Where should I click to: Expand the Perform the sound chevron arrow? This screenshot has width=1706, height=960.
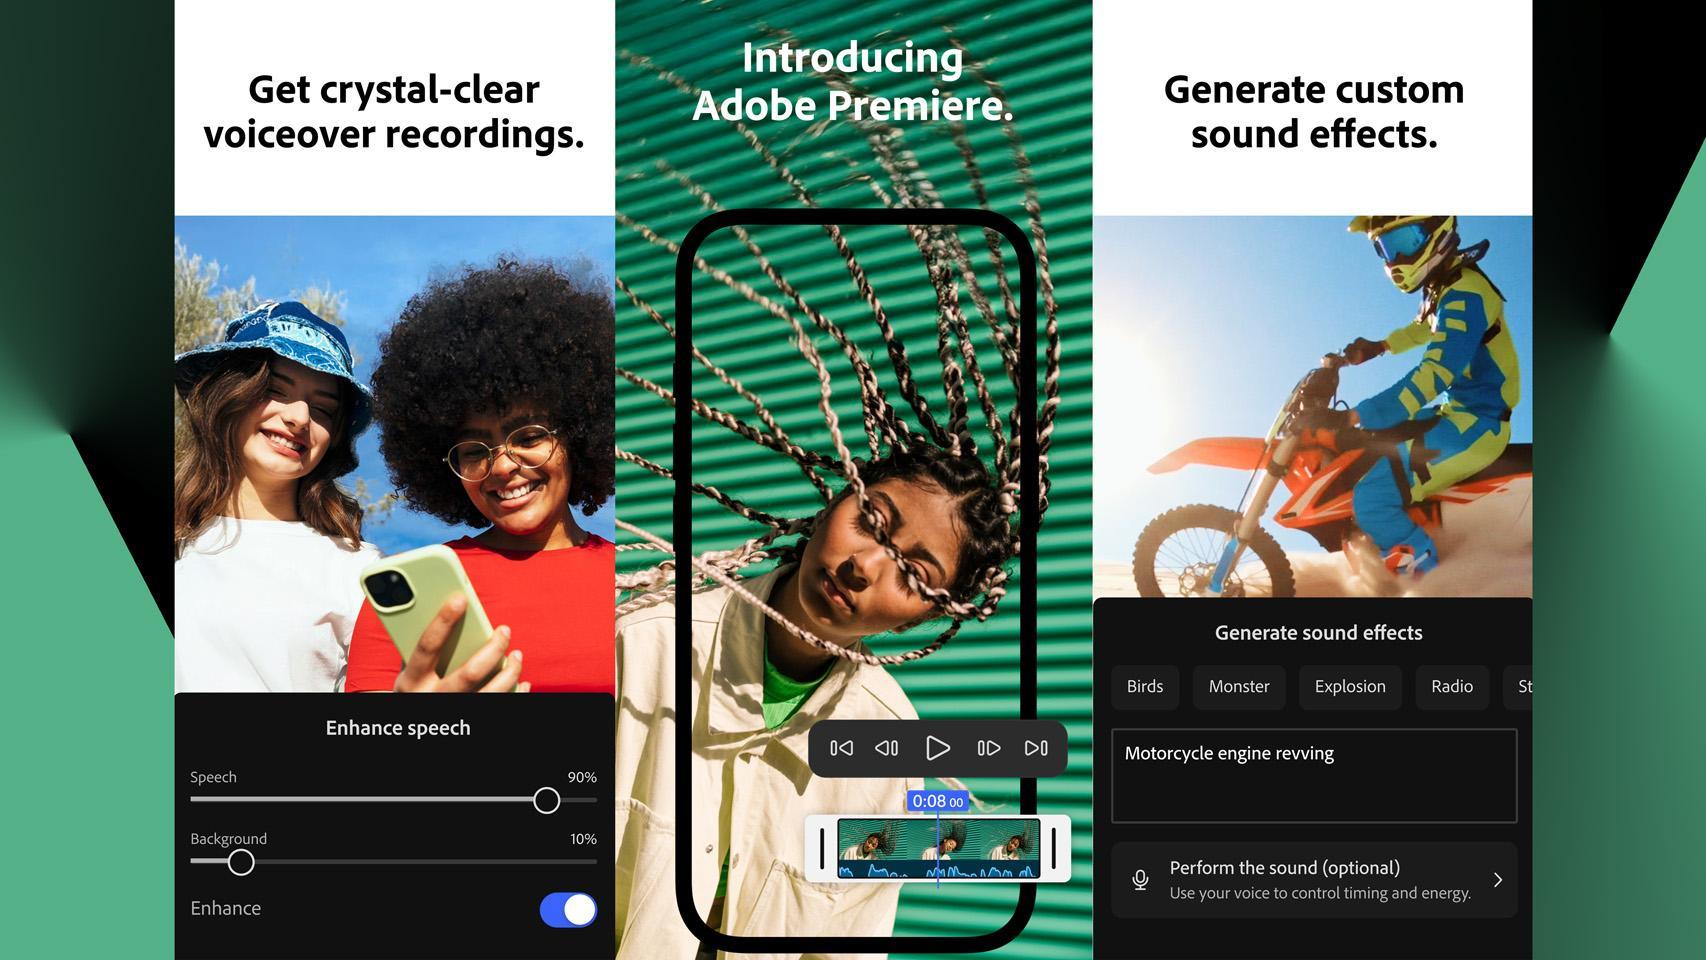point(1497,880)
